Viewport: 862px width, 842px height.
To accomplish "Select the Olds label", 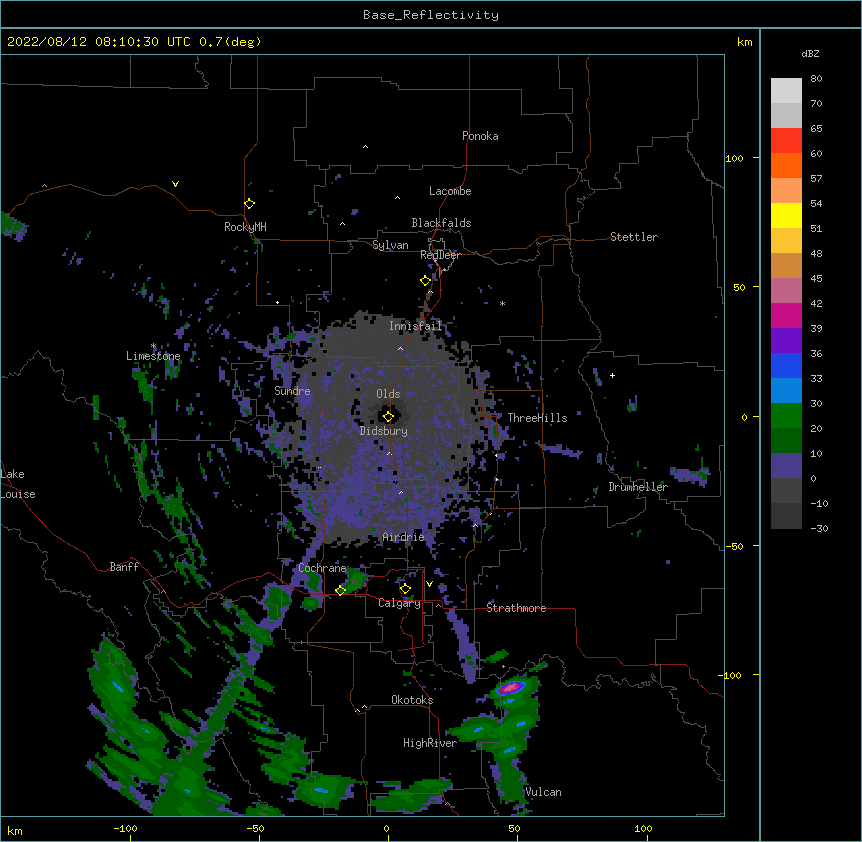I will pyautogui.click(x=388, y=394).
